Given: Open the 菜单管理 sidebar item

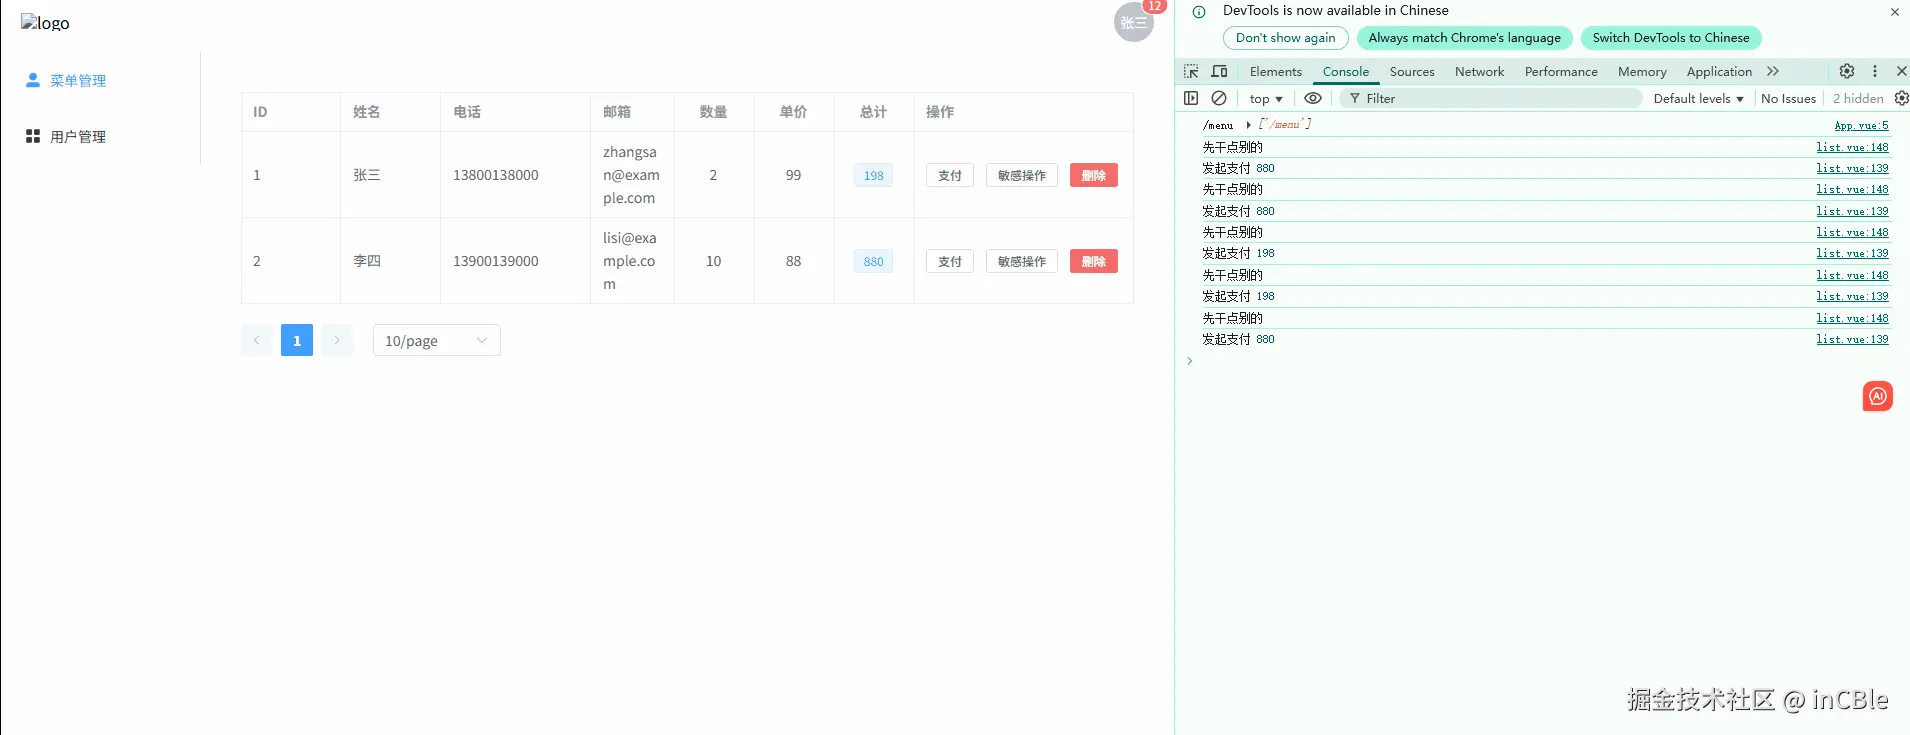Looking at the screenshot, I should coord(78,81).
